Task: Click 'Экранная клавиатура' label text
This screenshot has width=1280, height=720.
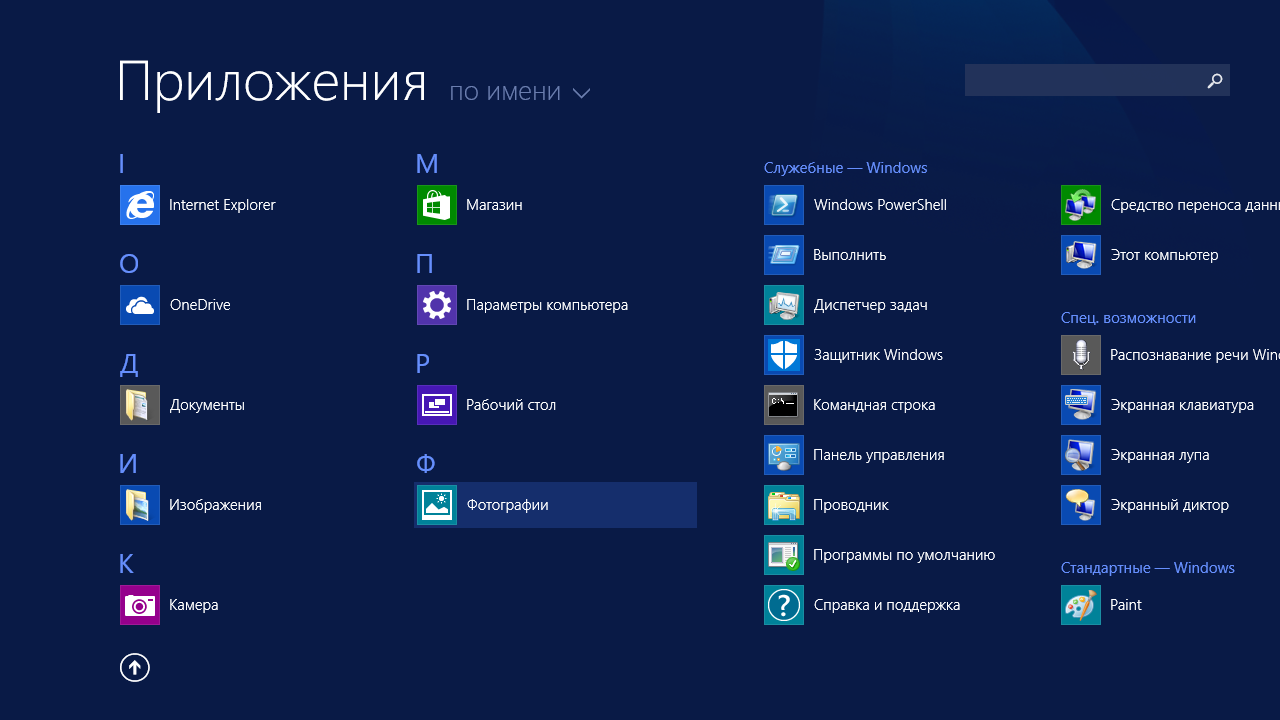Action: [1182, 405]
